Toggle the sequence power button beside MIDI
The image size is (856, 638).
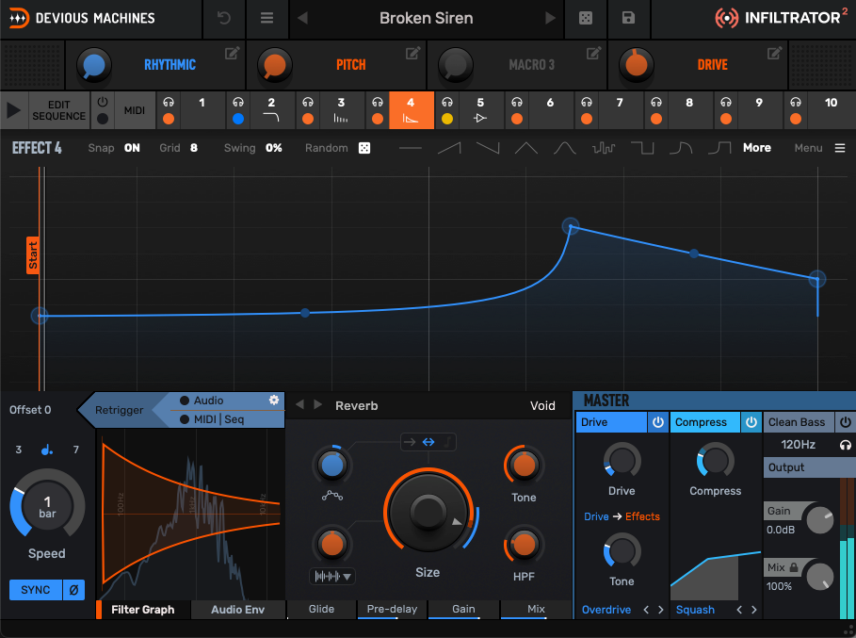(103, 102)
